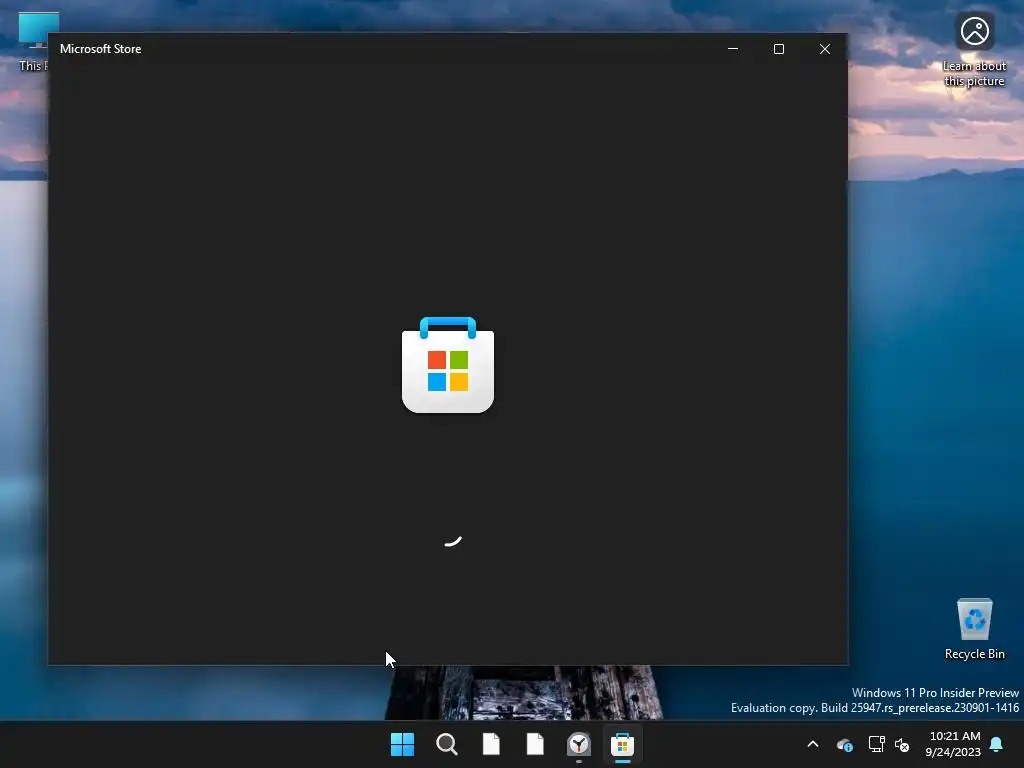Image resolution: width=1024 pixels, height=768 pixels.
Task: Select Learn about this picture icon
Action: point(974,50)
